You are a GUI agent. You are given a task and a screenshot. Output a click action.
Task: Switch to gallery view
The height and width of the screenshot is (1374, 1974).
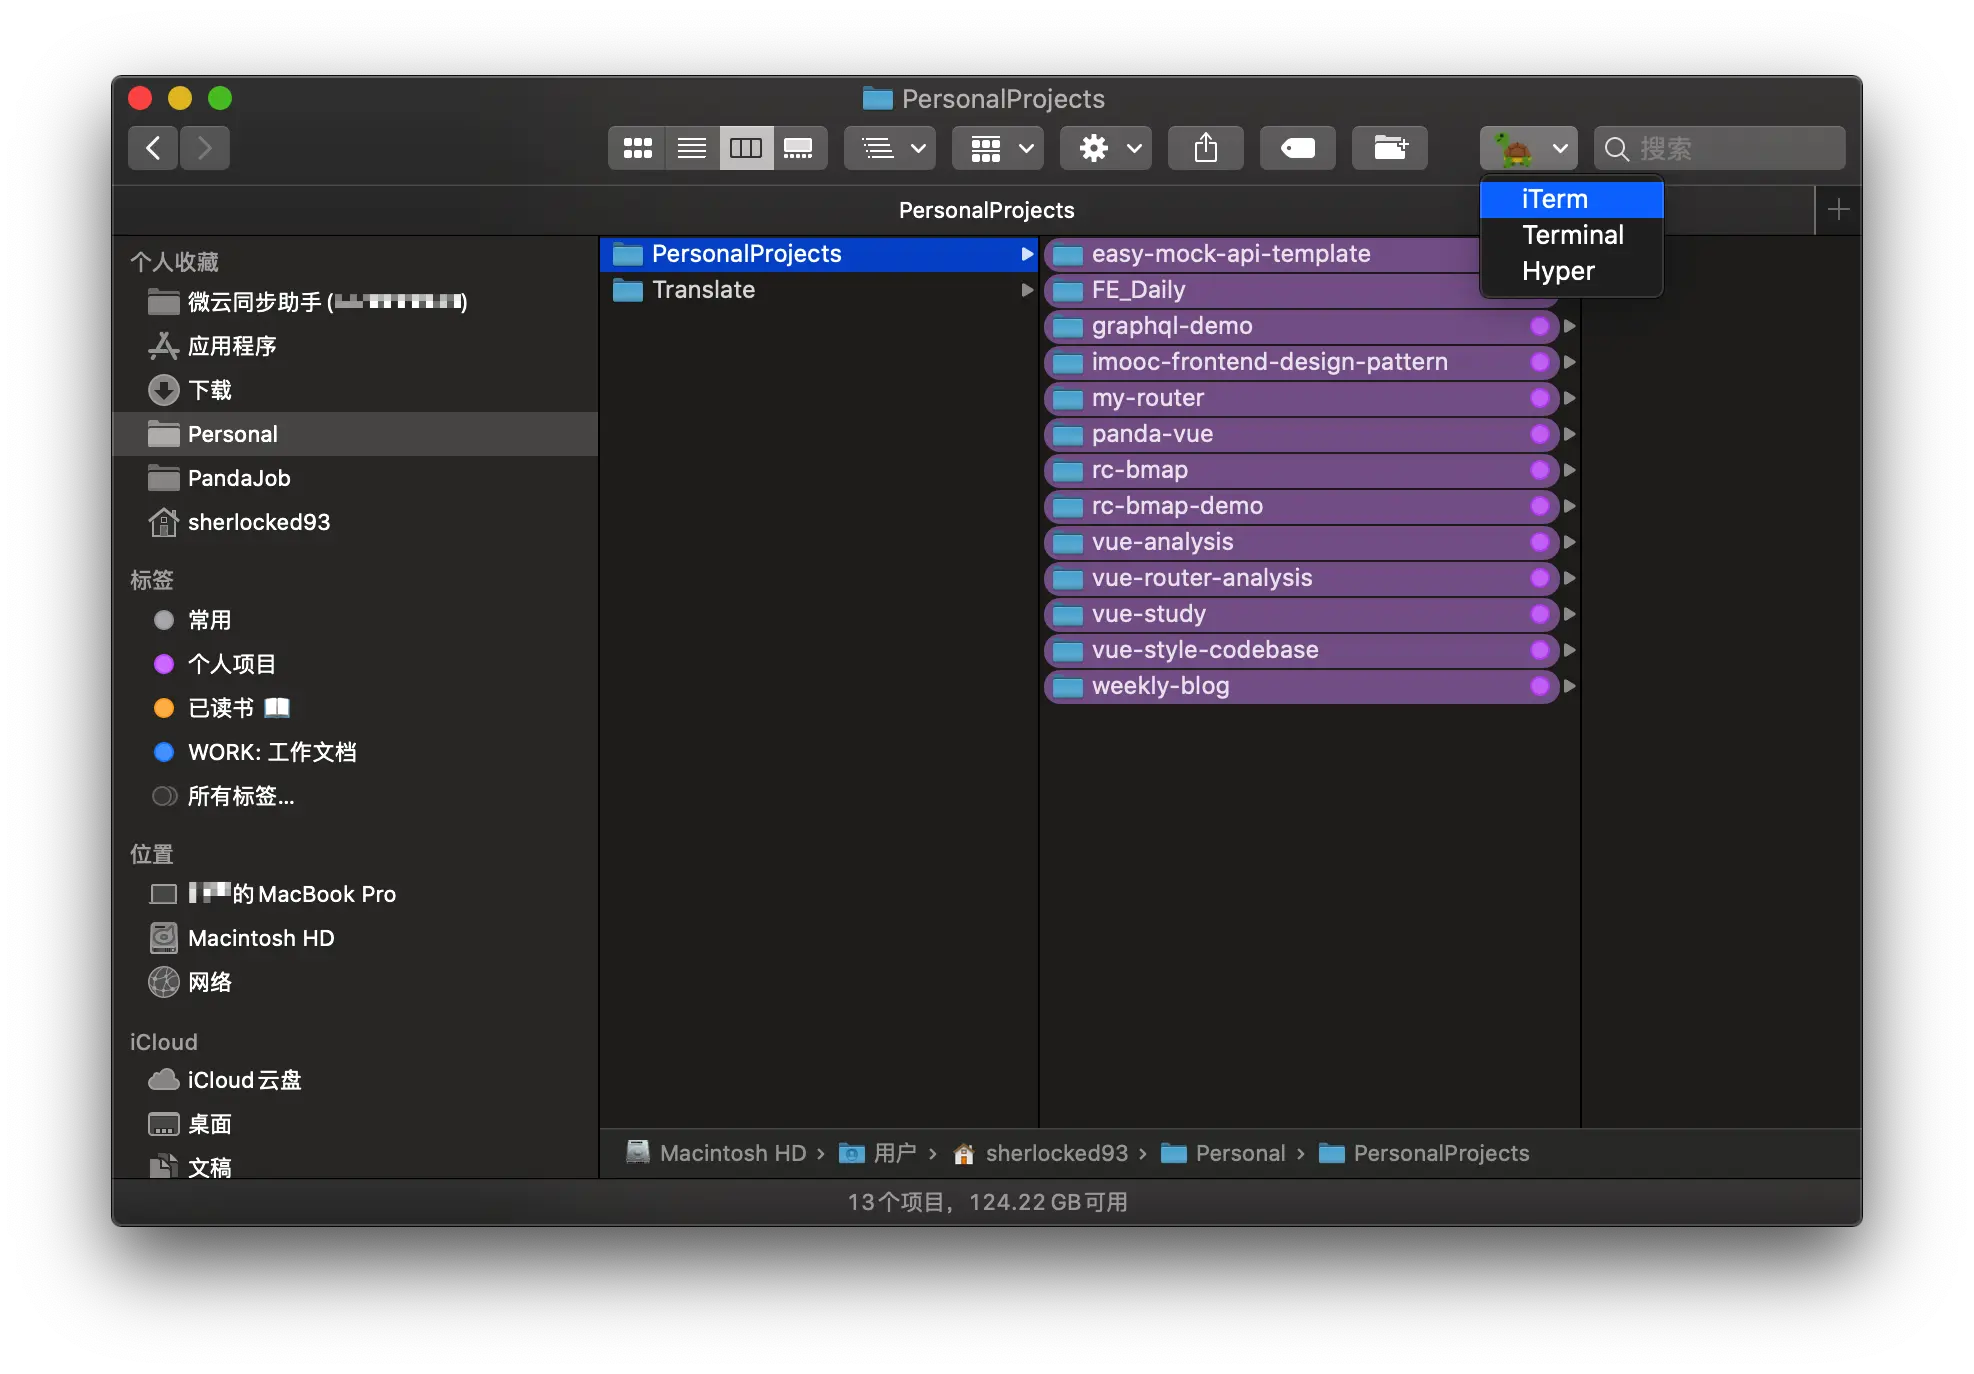[x=799, y=148]
